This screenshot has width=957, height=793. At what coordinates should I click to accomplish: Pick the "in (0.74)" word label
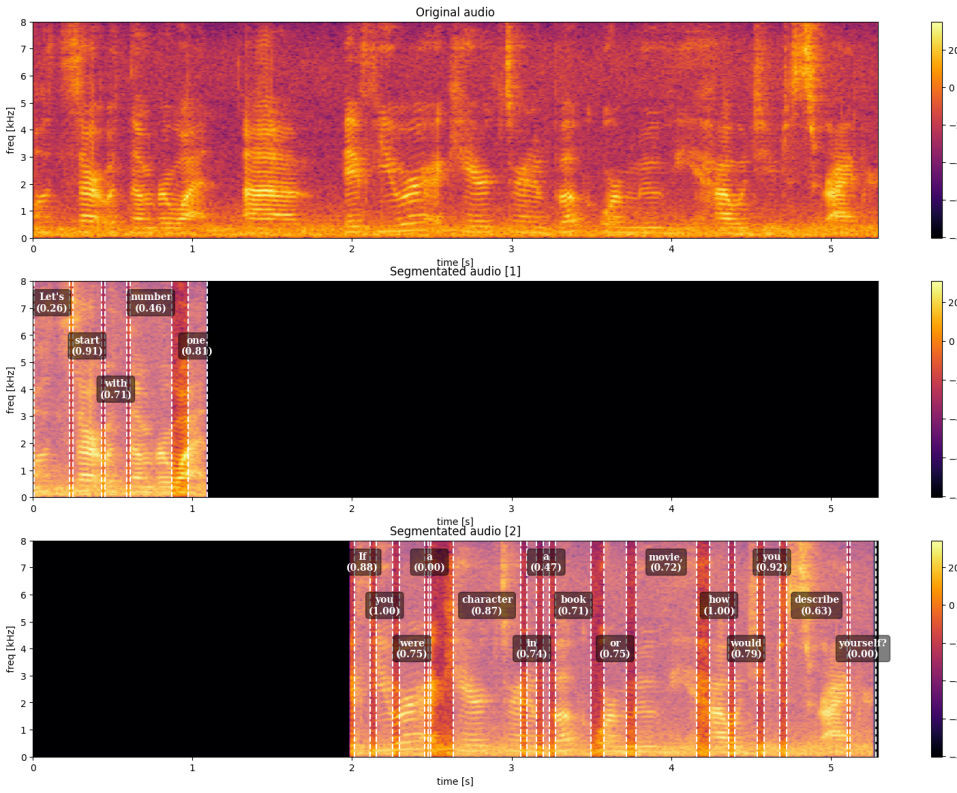[532, 648]
